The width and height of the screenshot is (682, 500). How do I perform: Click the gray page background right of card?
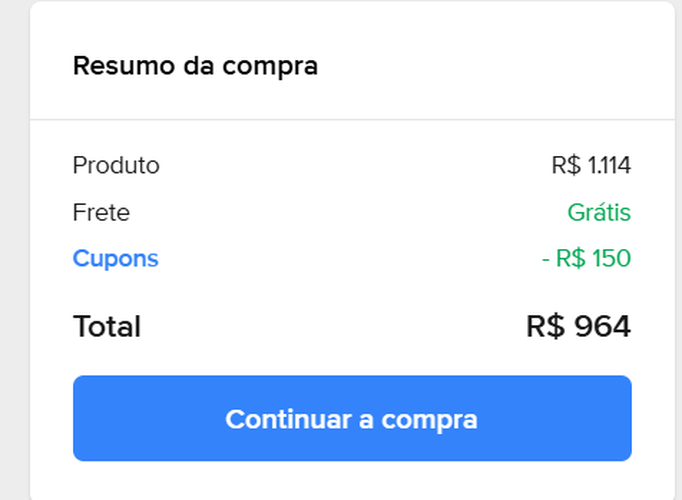tap(678, 250)
